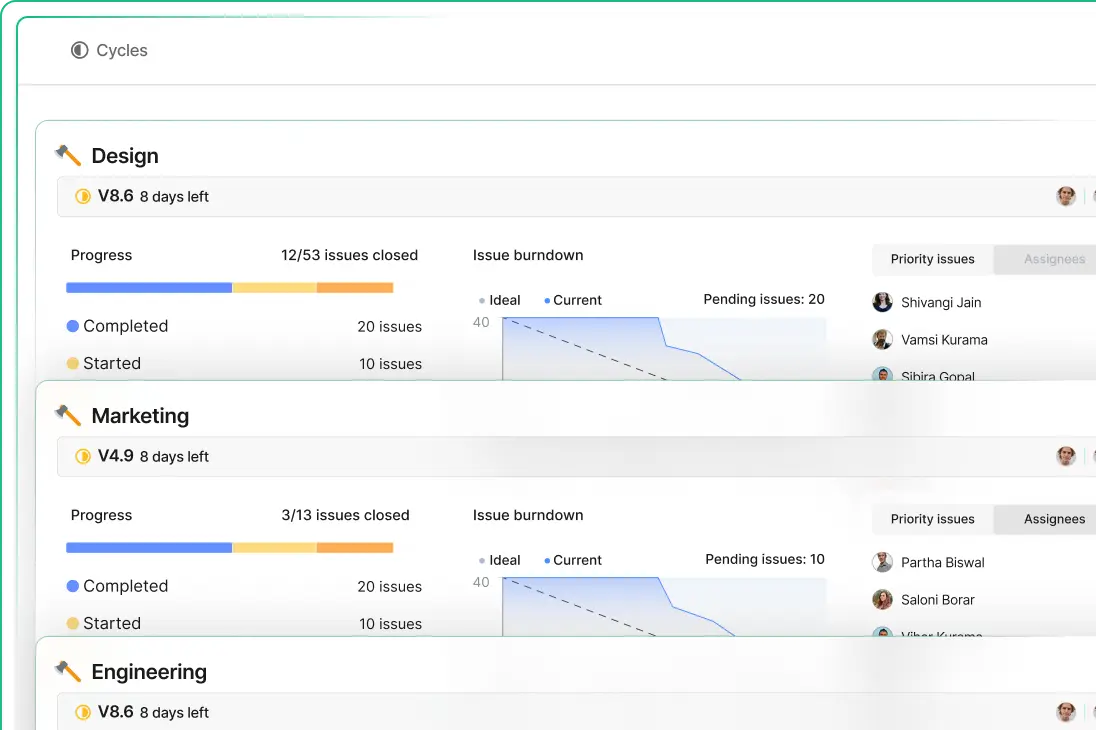Image resolution: width=1096 pixels, height=730 pixels.
Task: Open Priority issues tab in Marketing card
Action: (932, 519)
